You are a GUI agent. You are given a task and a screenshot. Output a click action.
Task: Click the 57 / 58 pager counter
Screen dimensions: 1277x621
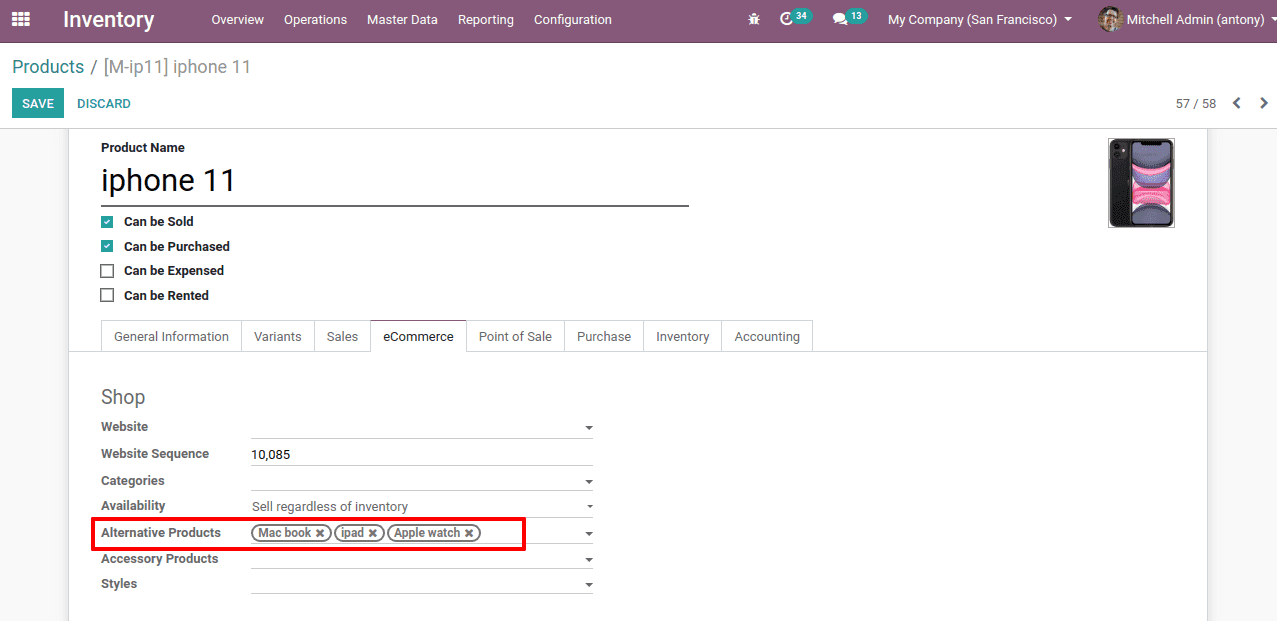1196,104
